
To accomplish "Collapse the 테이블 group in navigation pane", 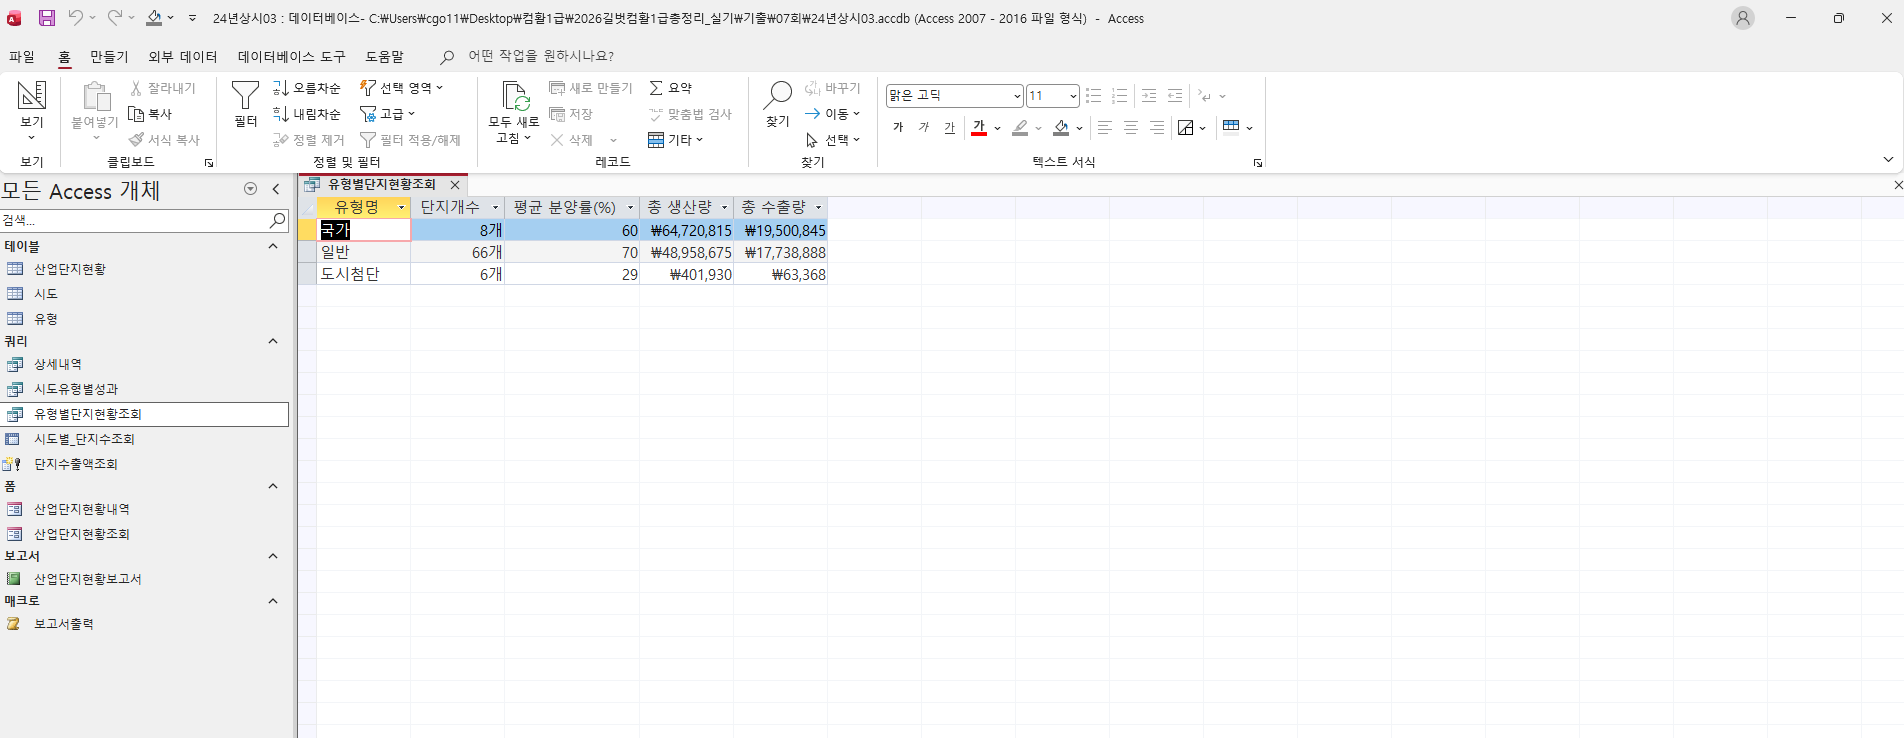I will (x=273, y=246).
